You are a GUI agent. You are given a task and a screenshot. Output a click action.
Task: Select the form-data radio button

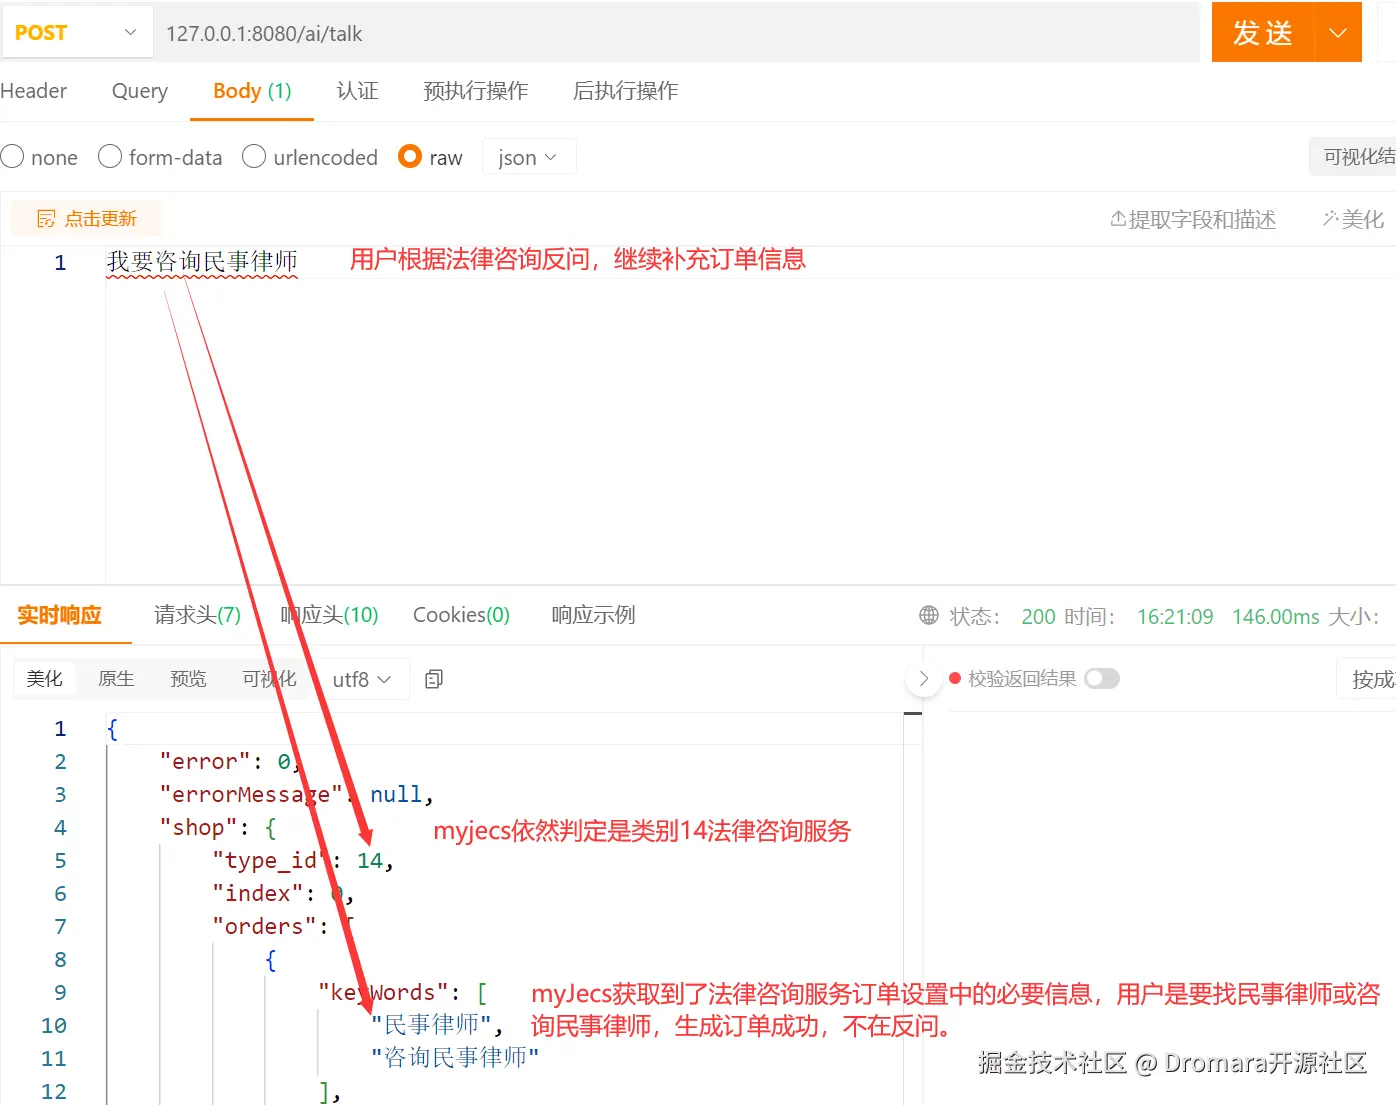[x=110, y=156]
